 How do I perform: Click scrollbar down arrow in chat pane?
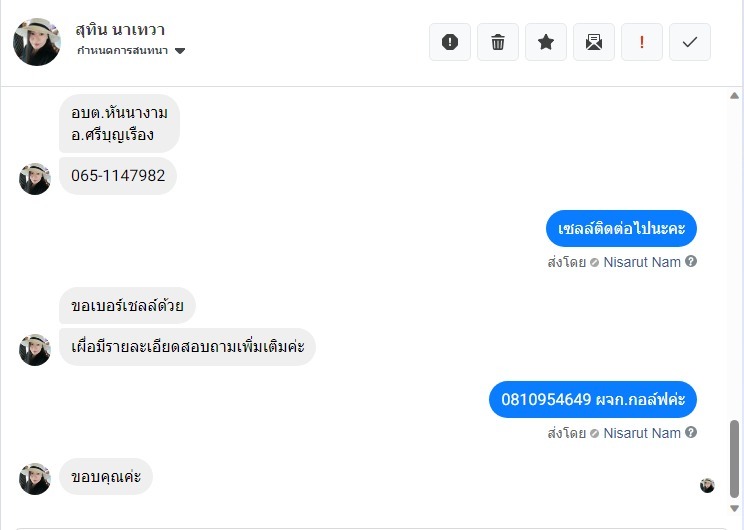point(734,509)
